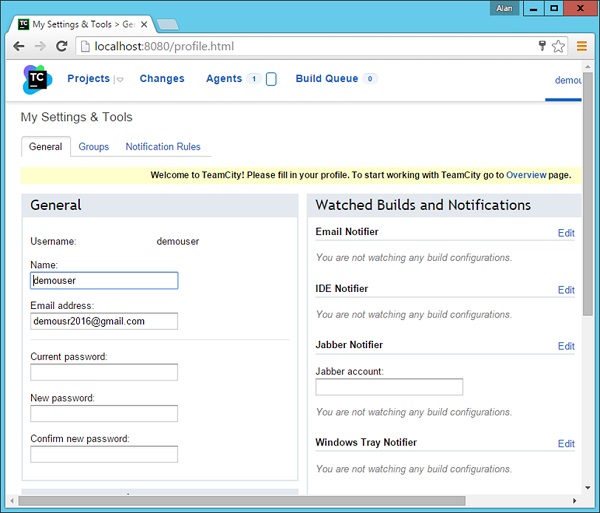Click the Email address text box
Viewport: 600px width, 513px height.
click(x=104, y=321)
